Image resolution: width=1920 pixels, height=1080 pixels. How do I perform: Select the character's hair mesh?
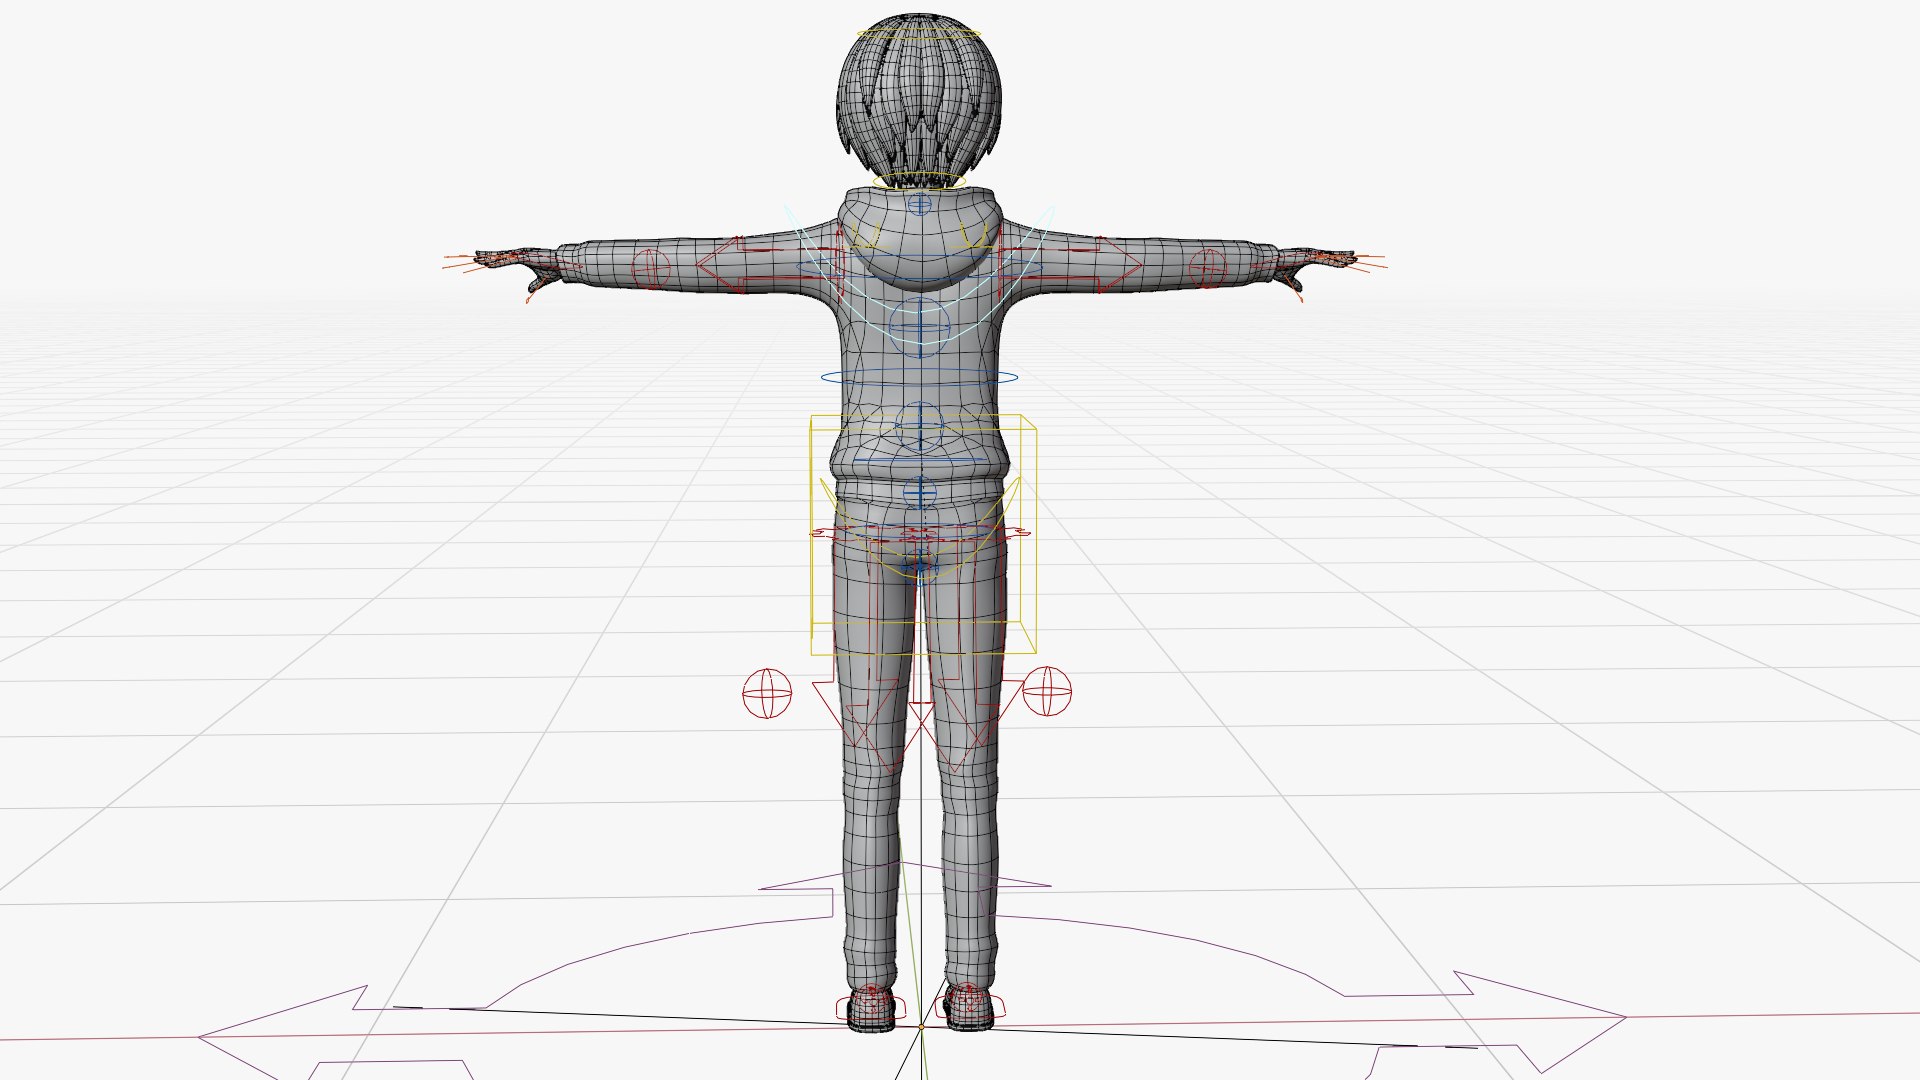click(918, 100)
